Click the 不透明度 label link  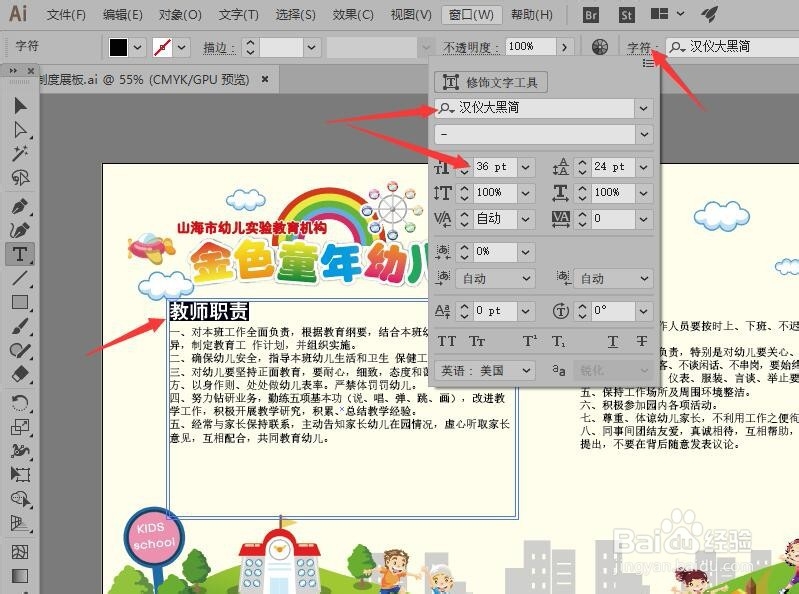[x=467, y=48]
